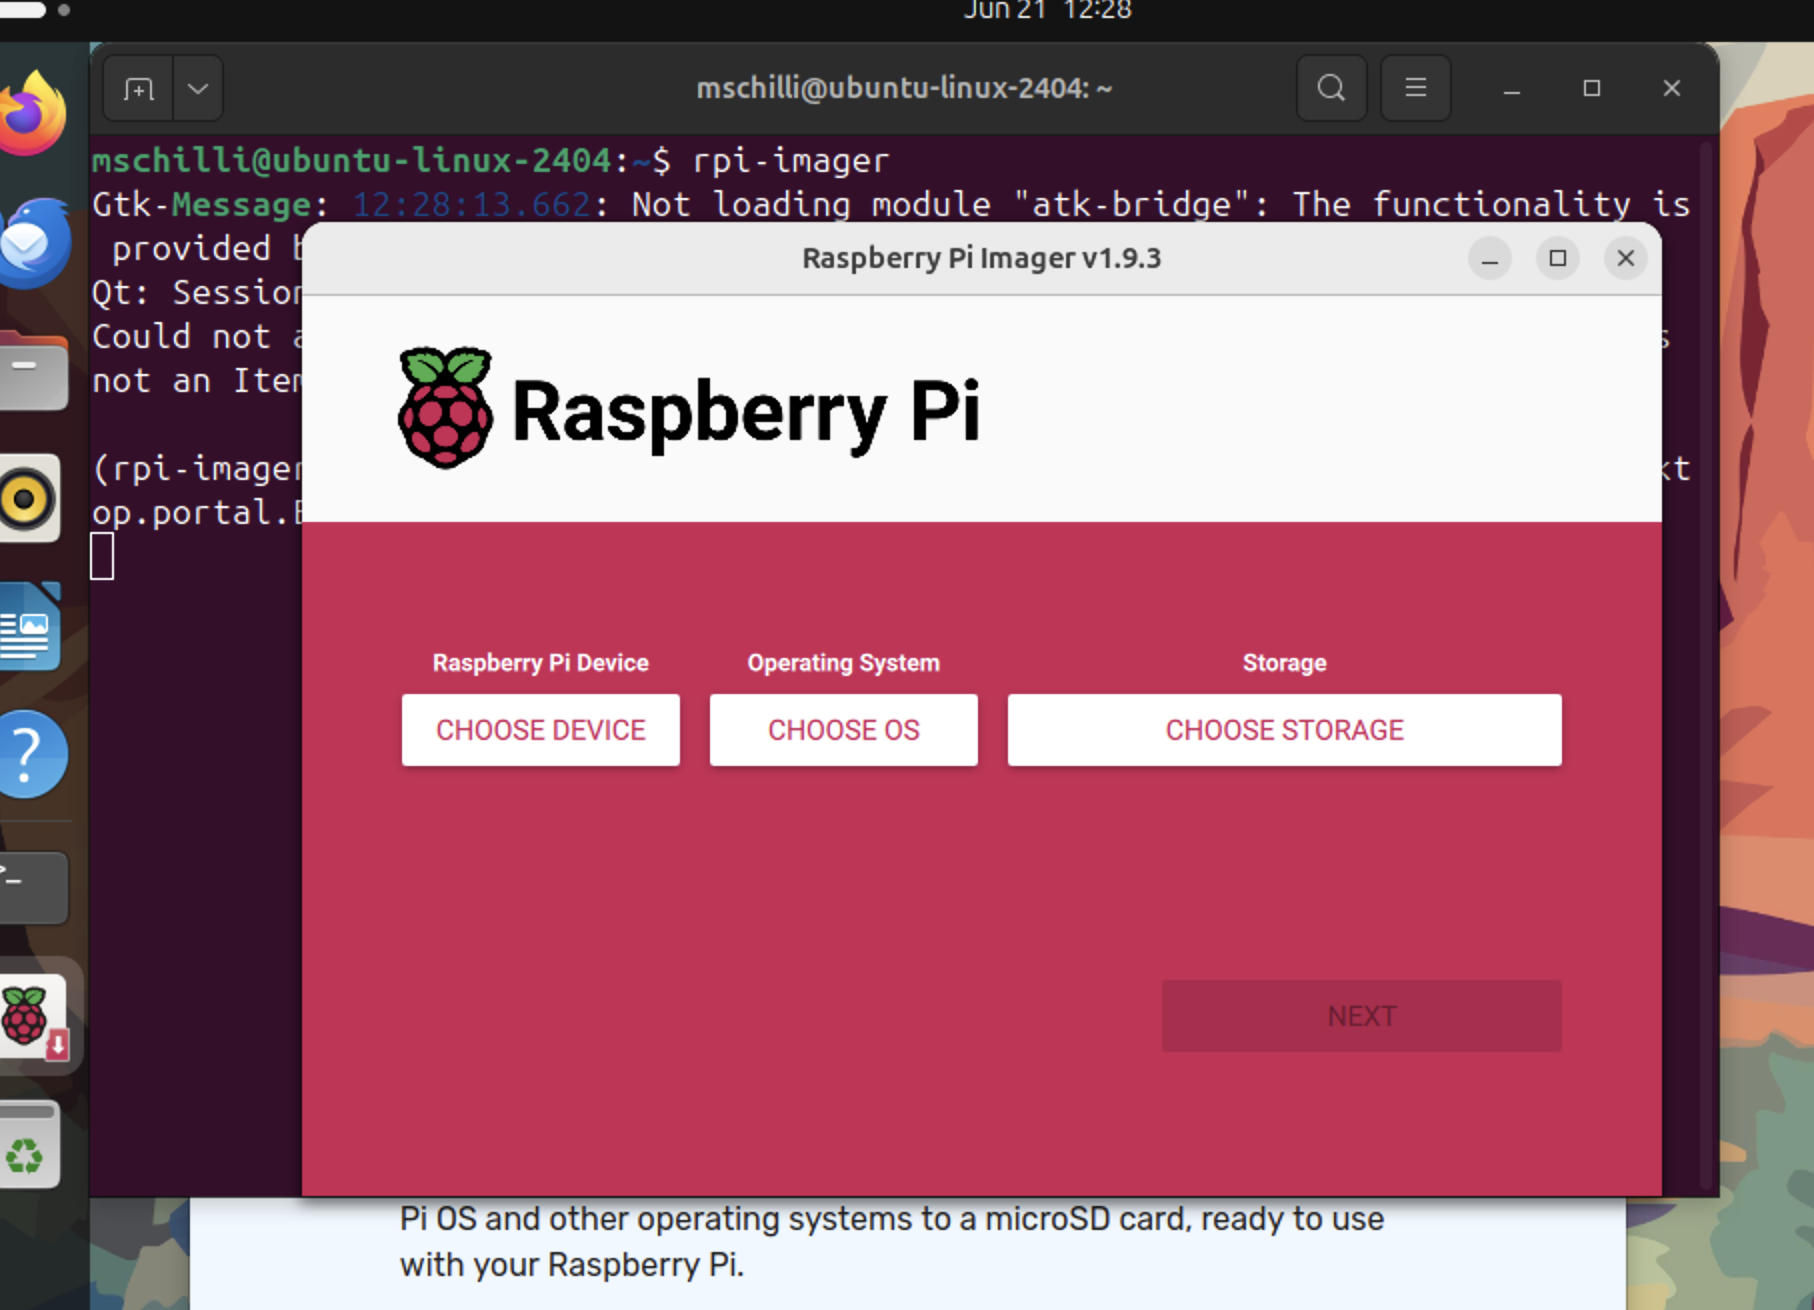
Task: Close the Raspberry Pi Imager window
Action: [1625, 259]
